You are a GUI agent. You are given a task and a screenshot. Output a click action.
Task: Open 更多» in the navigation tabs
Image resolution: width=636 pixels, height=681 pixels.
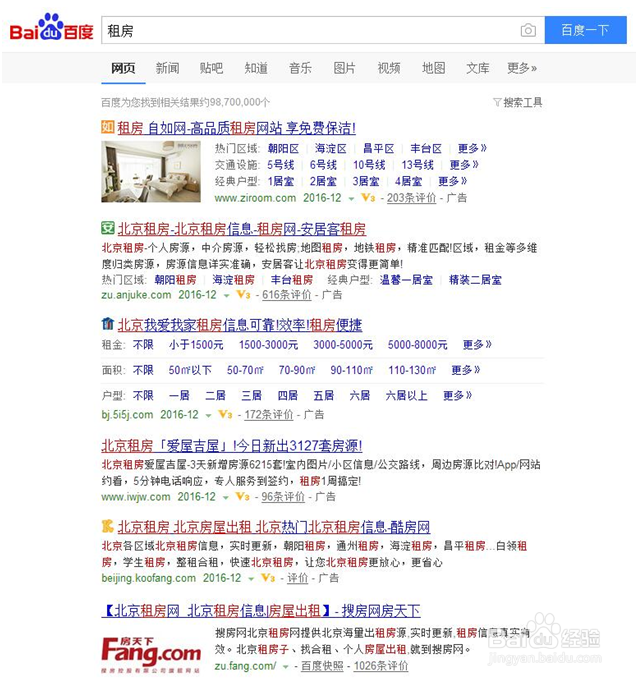pos(522,68)
